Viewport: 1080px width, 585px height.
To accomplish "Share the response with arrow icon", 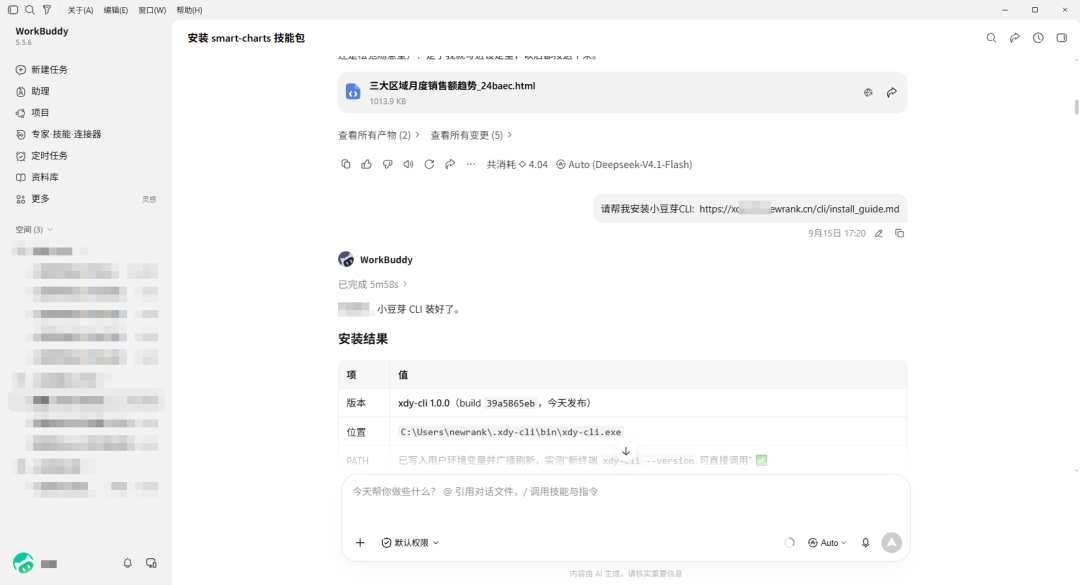I will (450, 164).
